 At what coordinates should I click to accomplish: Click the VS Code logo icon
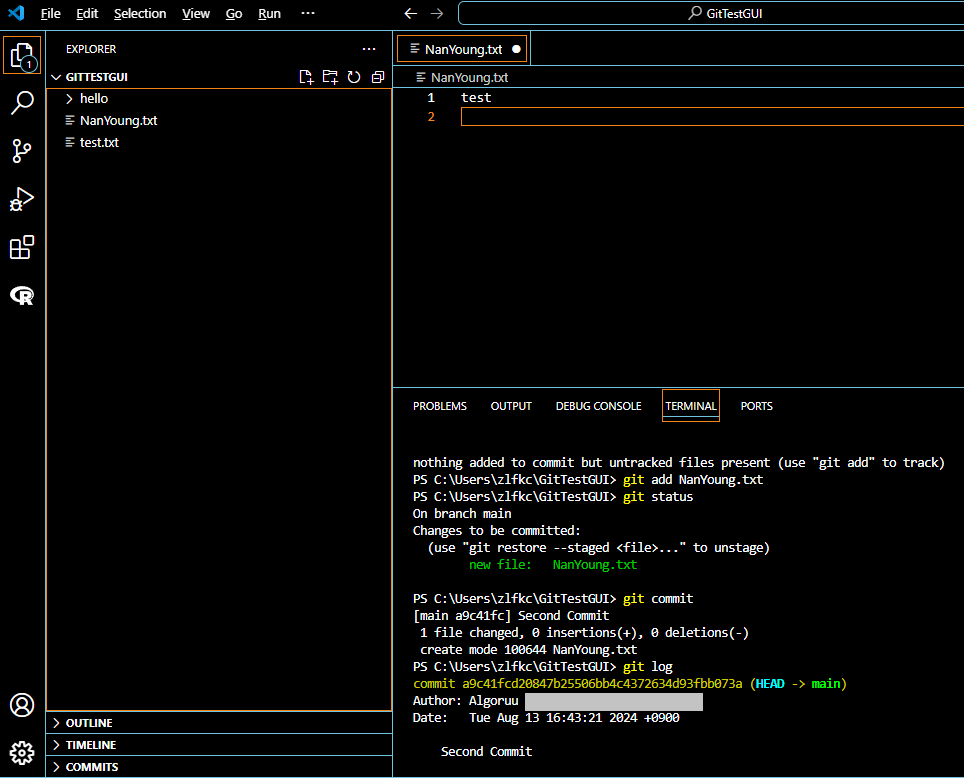[x=17, y=13]
